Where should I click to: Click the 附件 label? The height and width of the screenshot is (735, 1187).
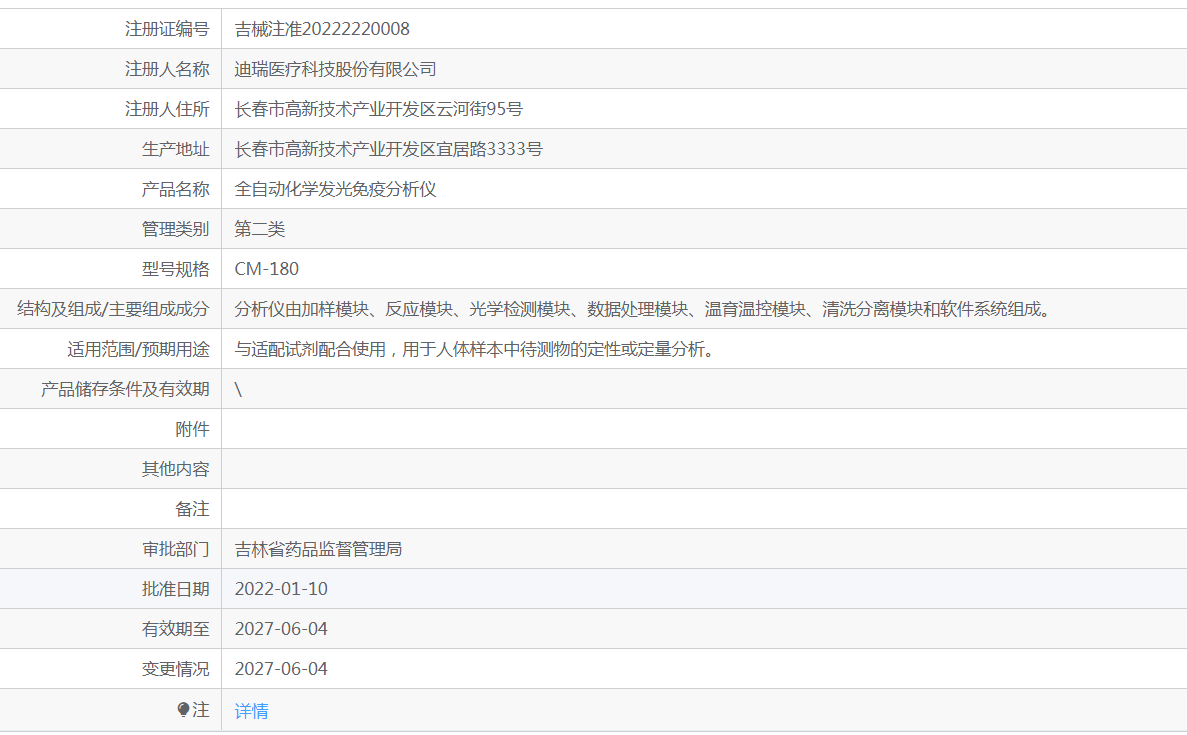click(192, 429)
